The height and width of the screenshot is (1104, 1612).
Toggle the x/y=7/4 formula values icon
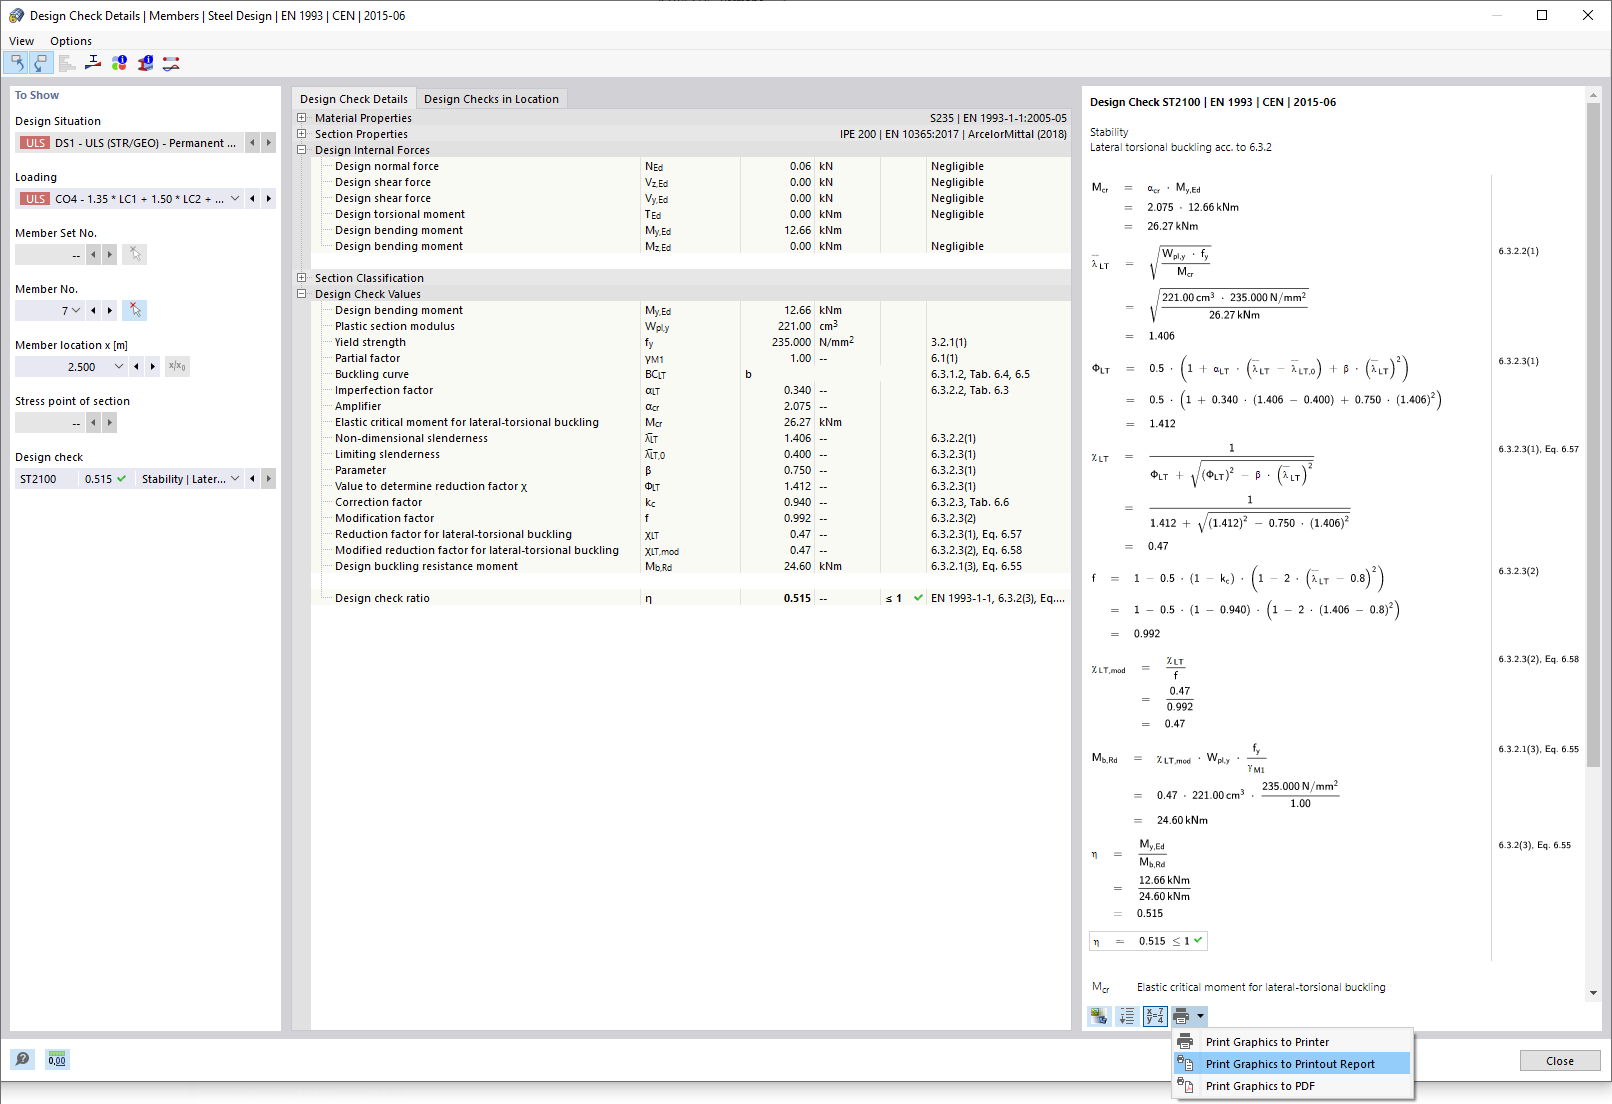[1155, 1016]
